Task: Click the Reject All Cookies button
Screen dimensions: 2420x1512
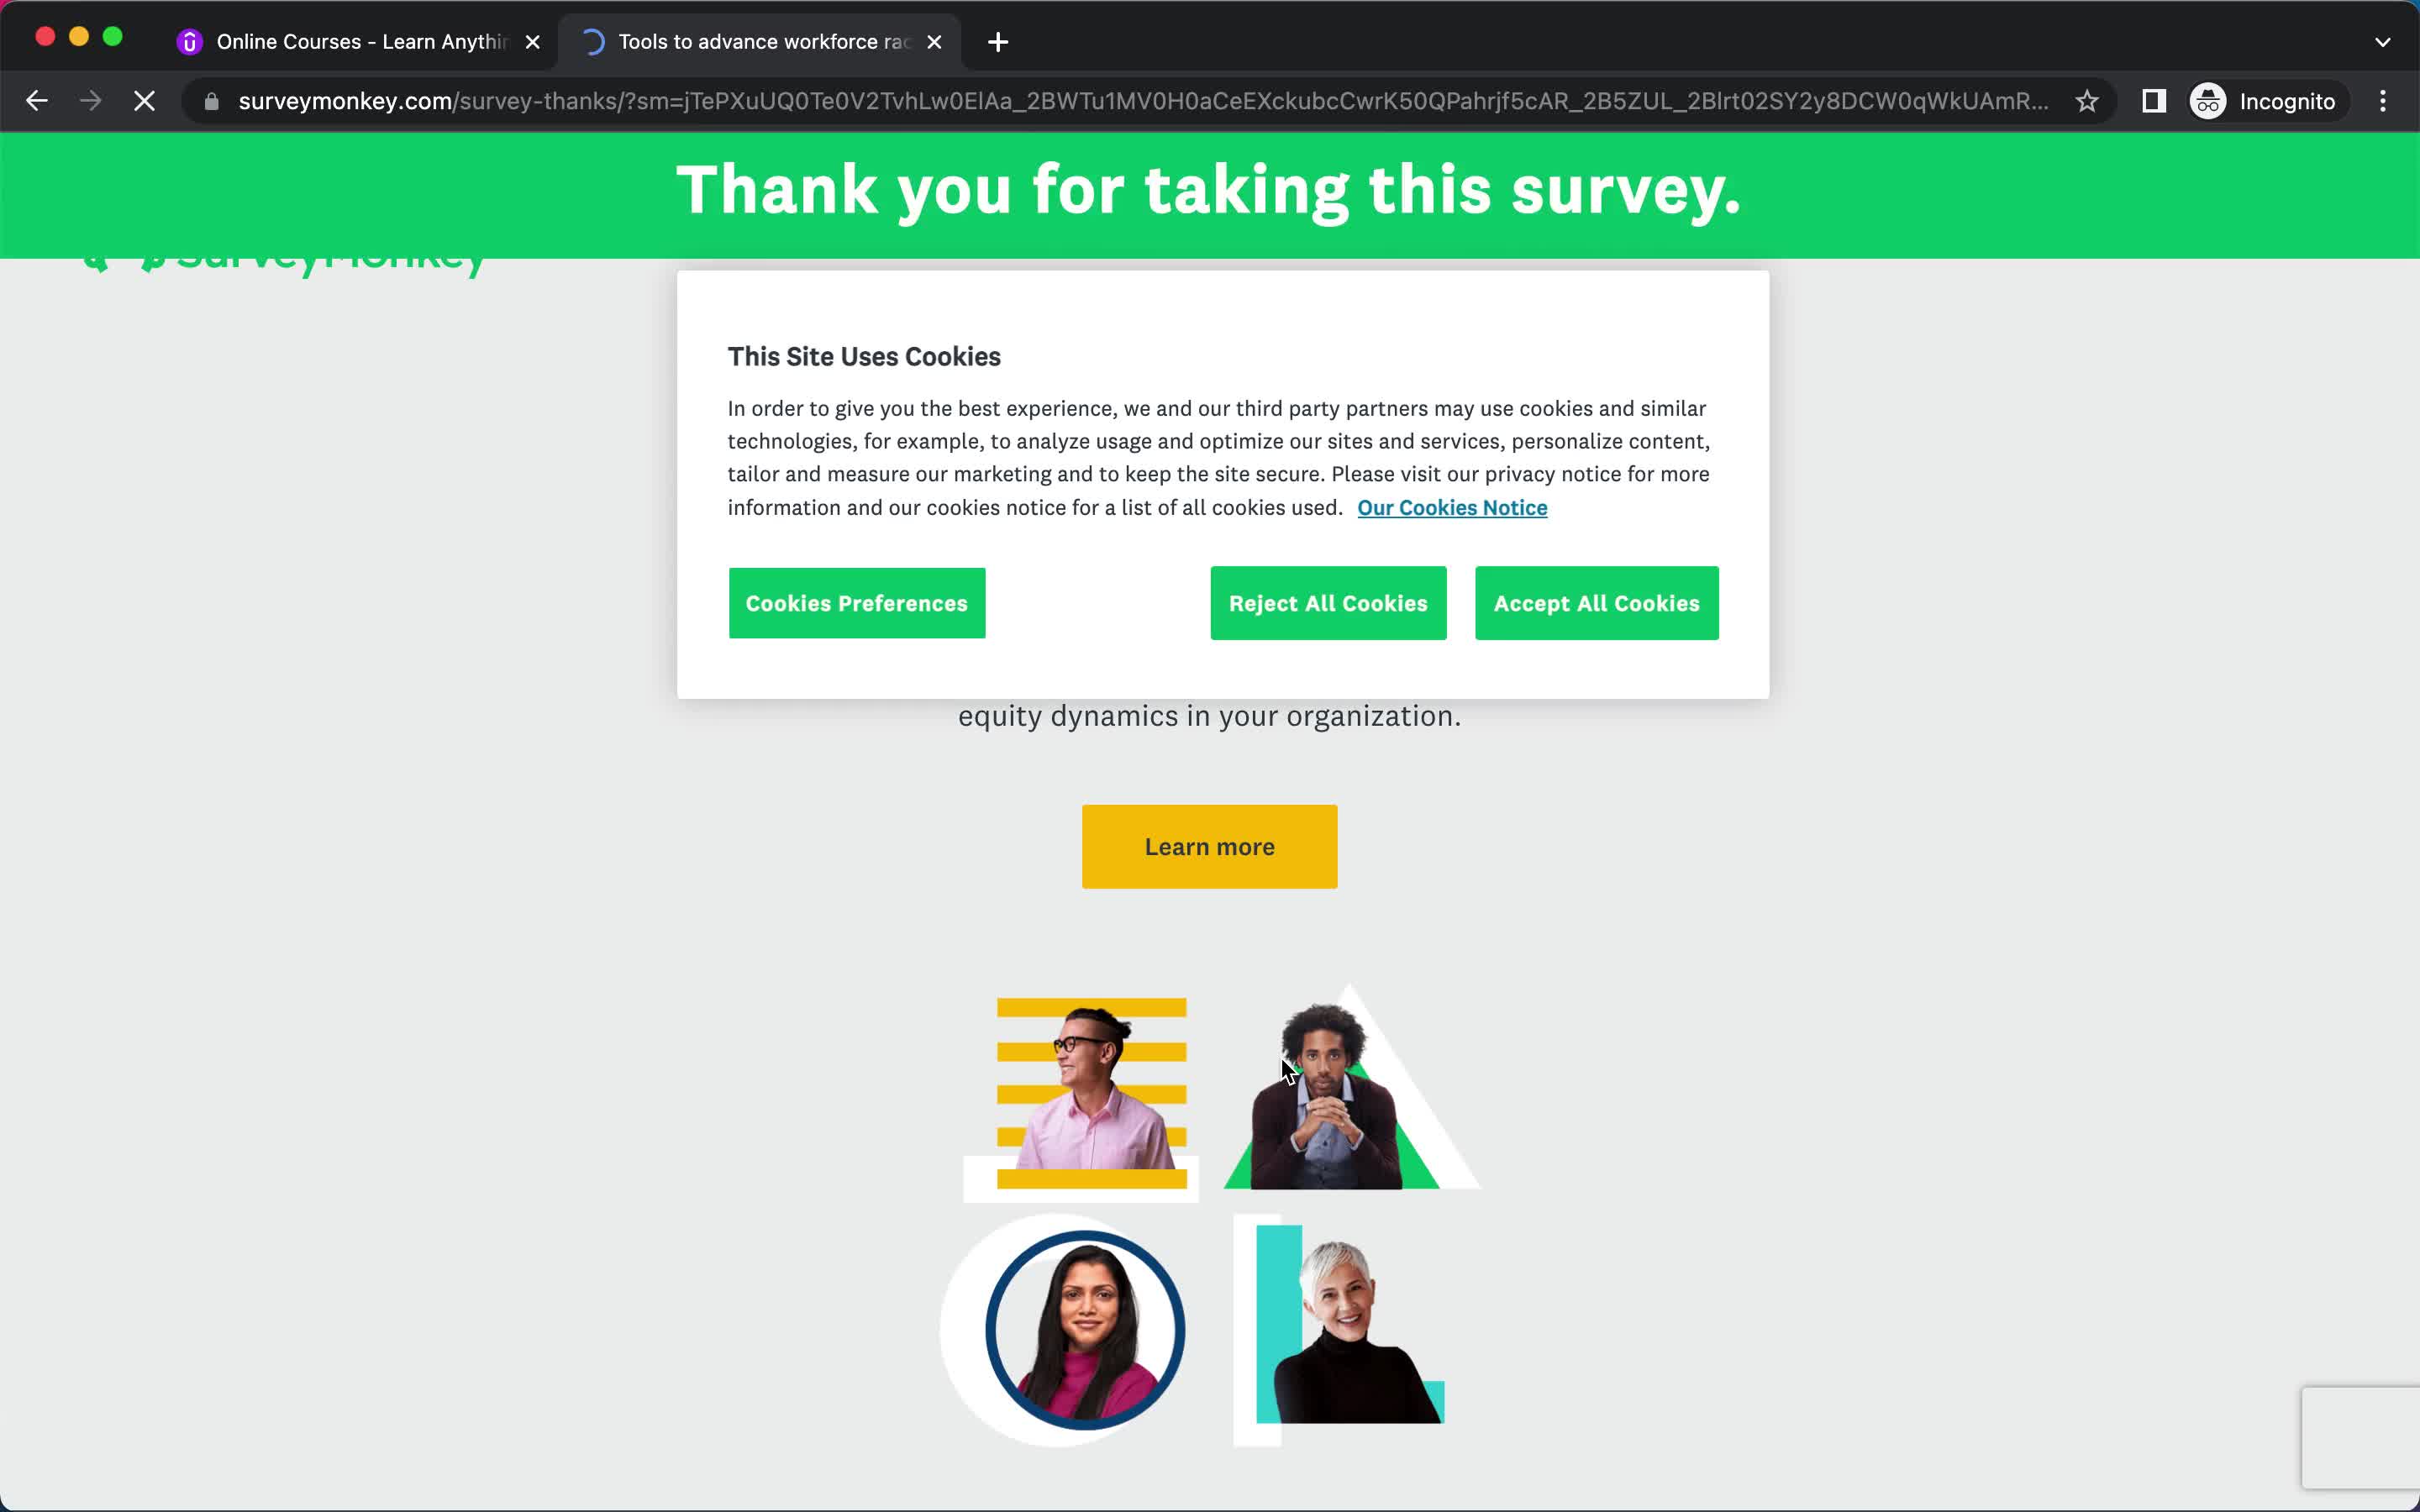Action: (x=1328, y=603)
